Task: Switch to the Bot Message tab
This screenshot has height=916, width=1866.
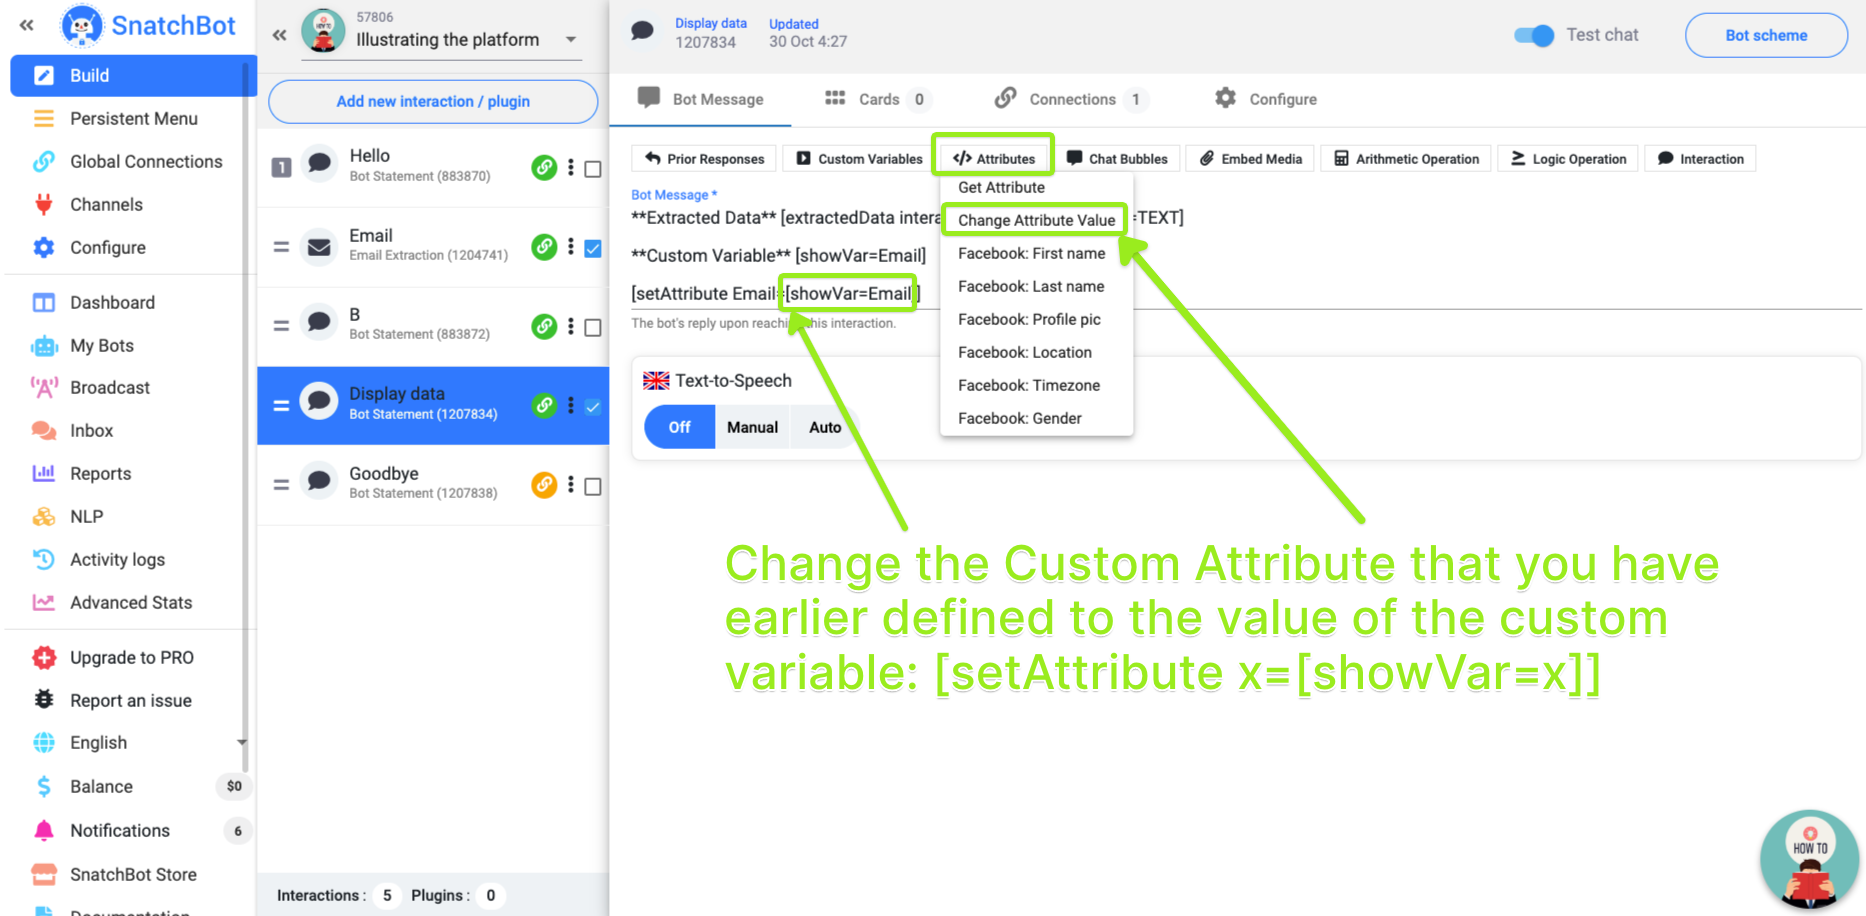Action: [700, 99]
